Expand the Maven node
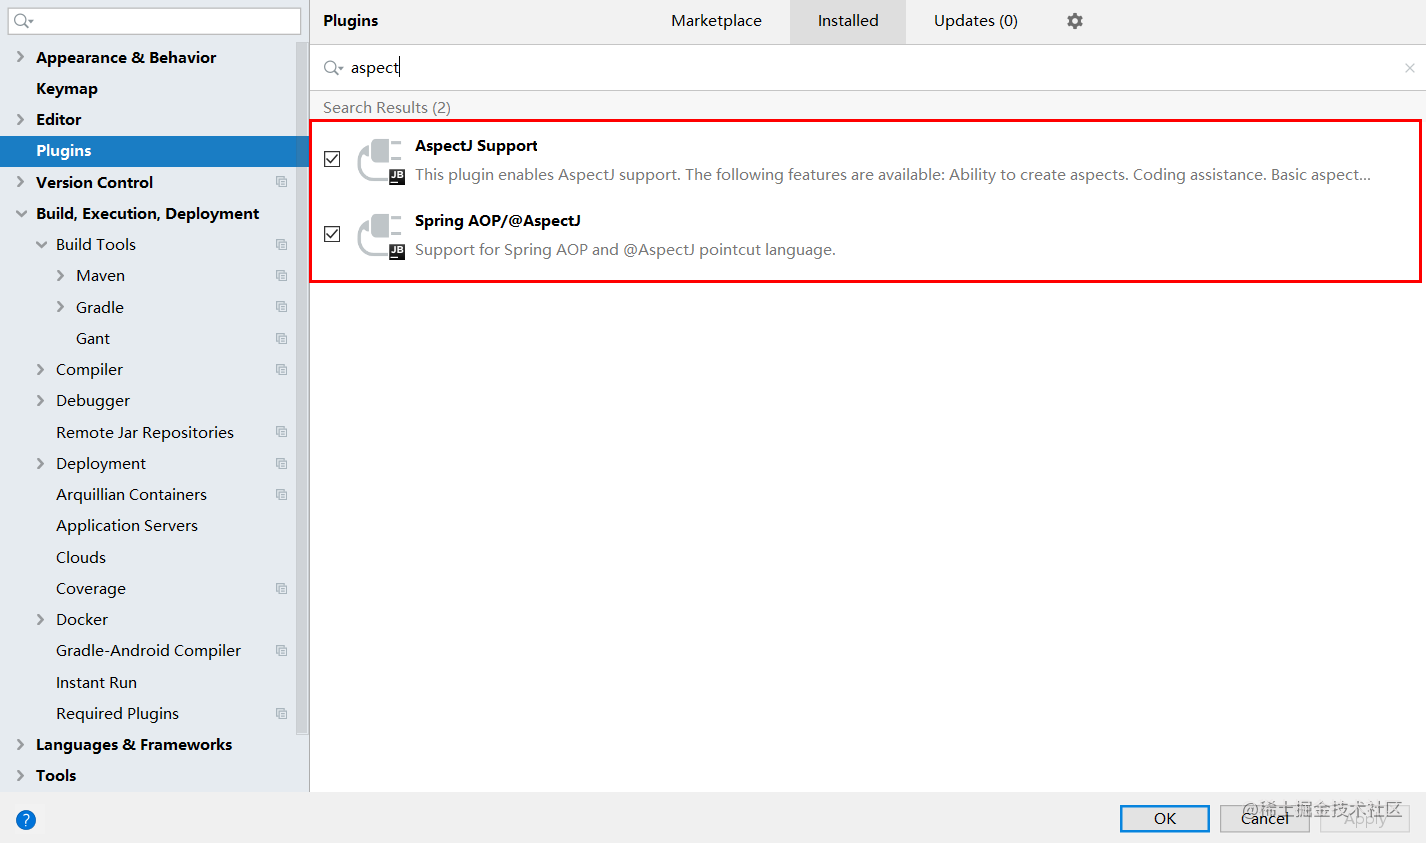 pos(60,275)
